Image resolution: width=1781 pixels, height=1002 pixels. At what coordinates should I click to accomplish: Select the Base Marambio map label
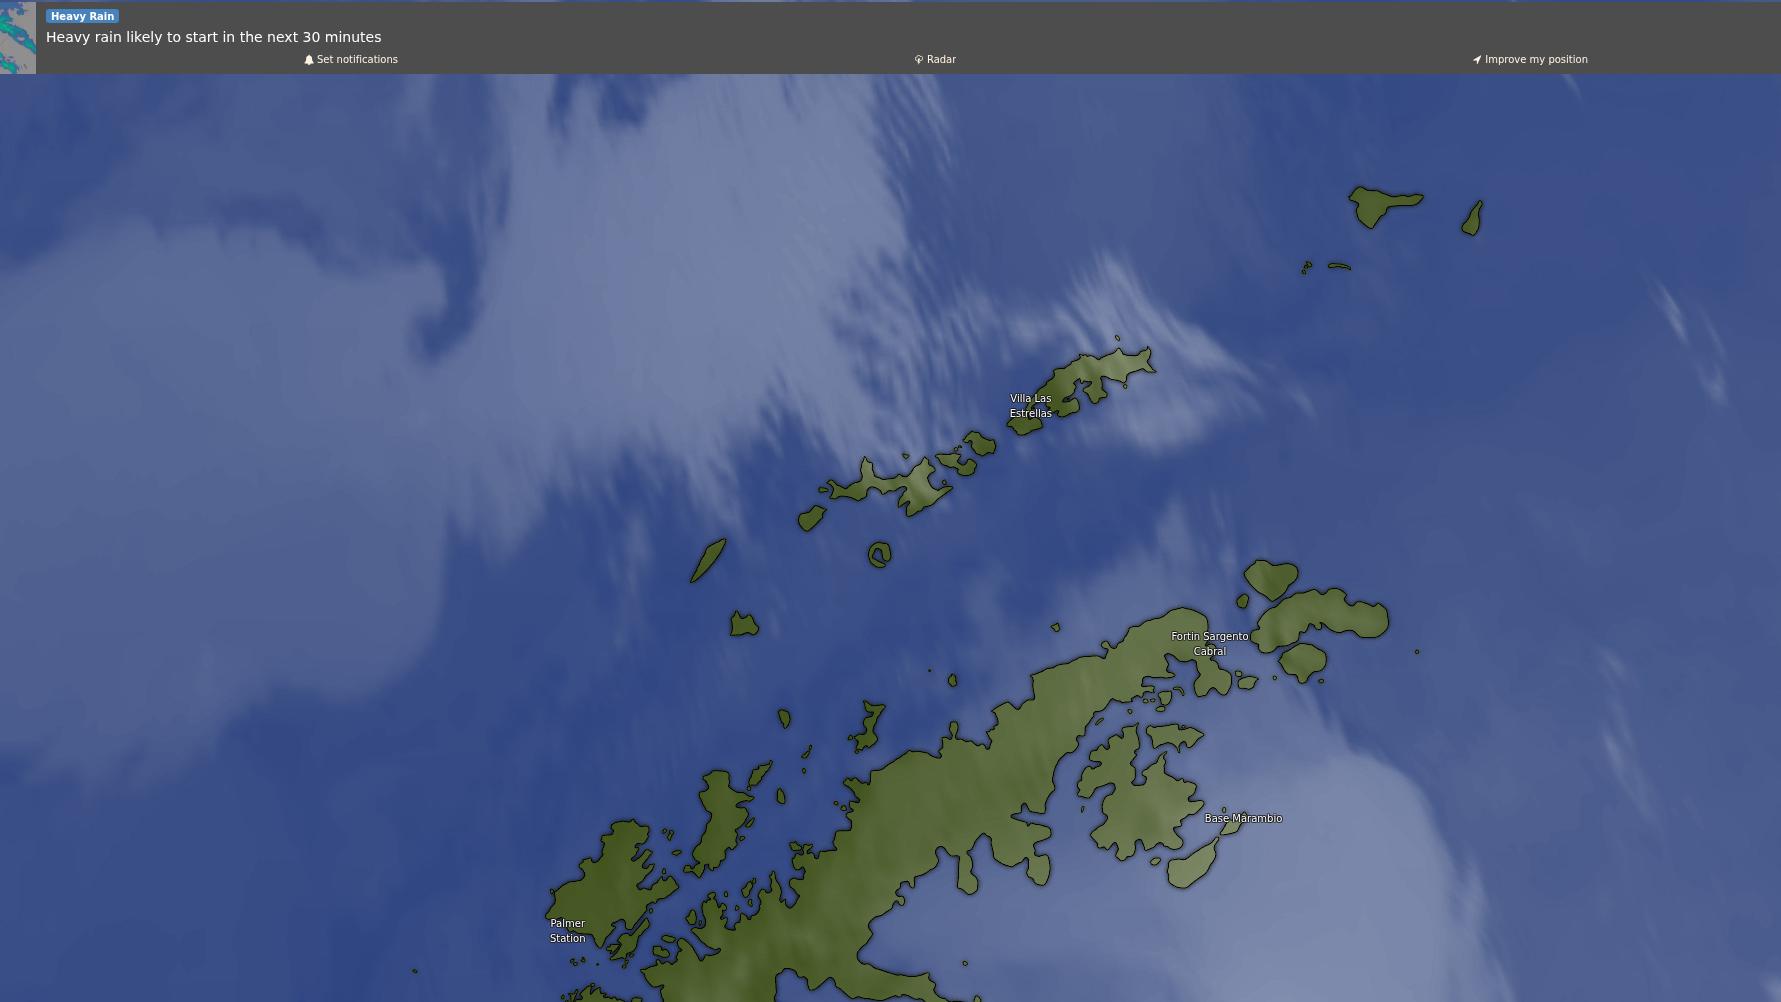click(x=1243, y=818)
